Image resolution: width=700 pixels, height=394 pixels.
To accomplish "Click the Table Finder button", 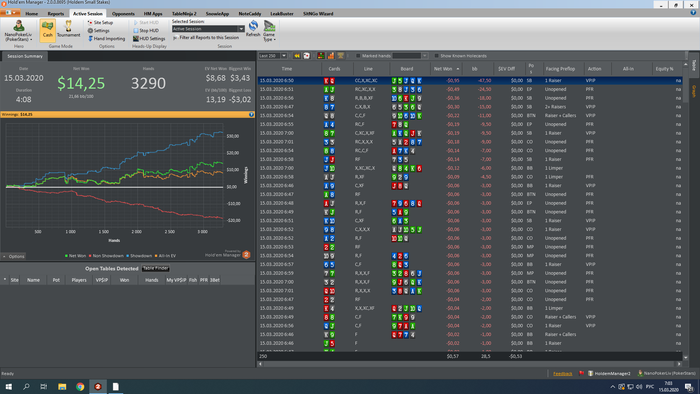I will [155, 268].
